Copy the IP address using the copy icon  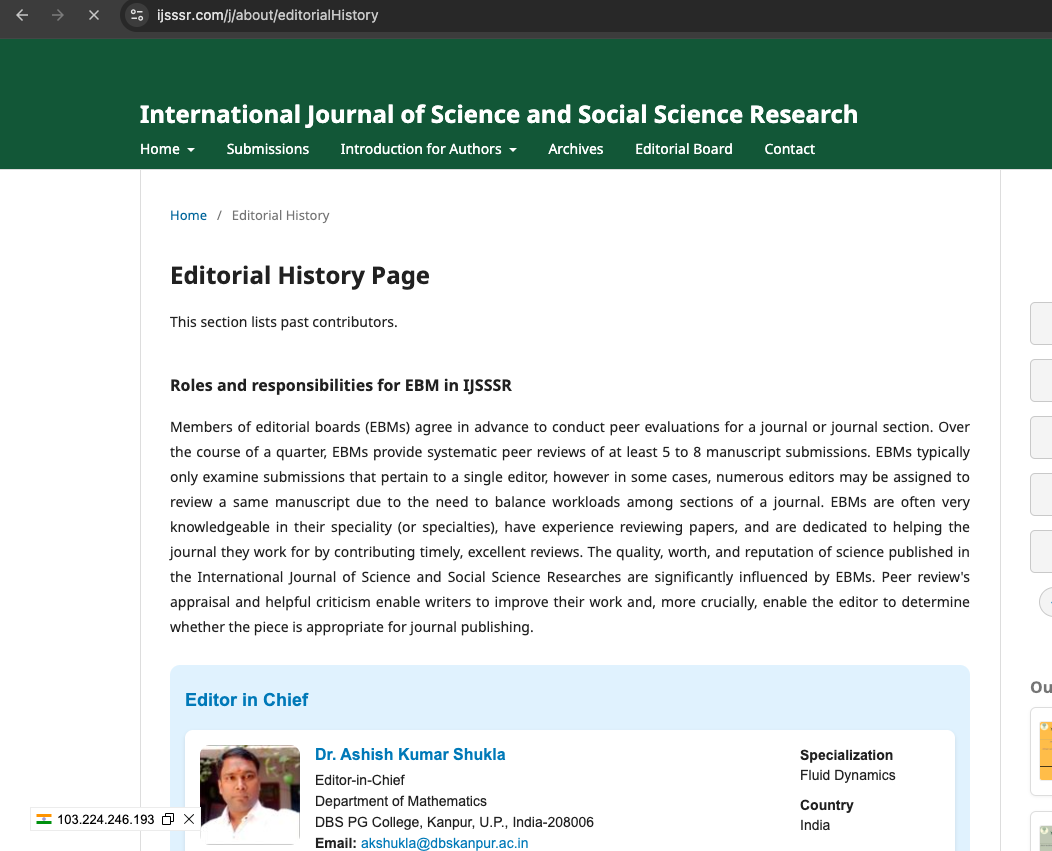(x=168, y=819)
